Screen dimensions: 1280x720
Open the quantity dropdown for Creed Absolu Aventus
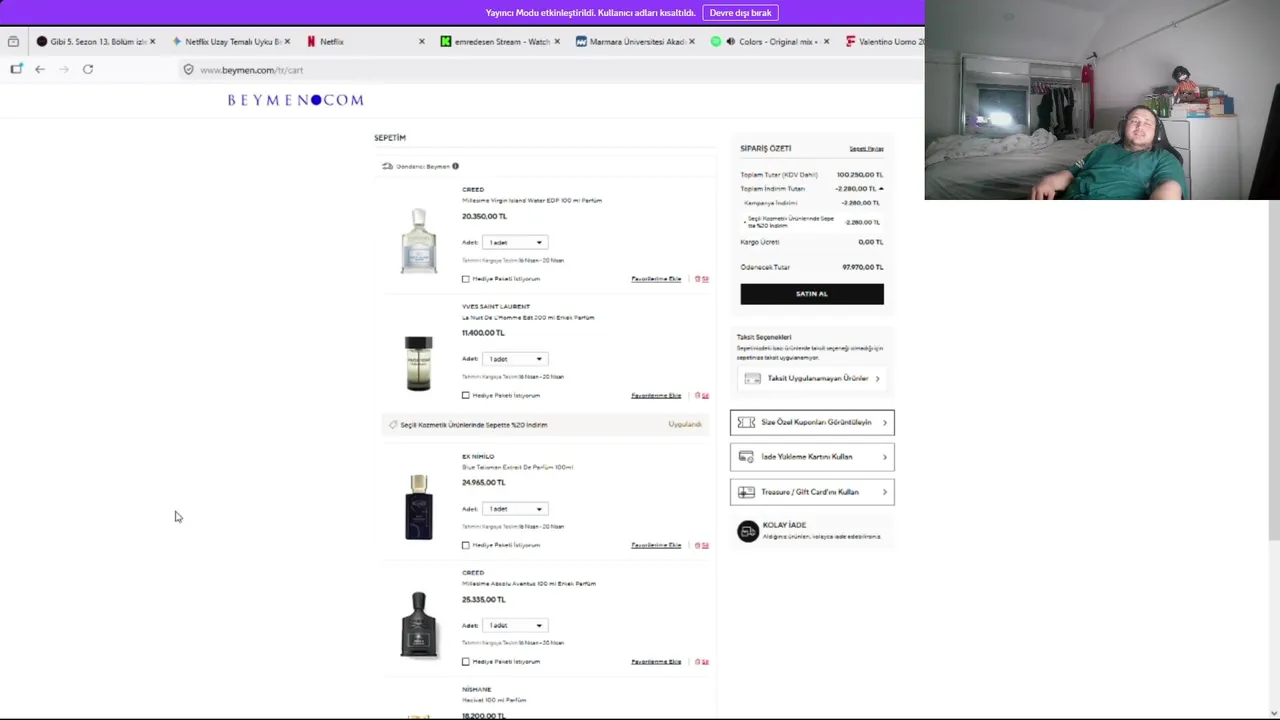point(515,625)
